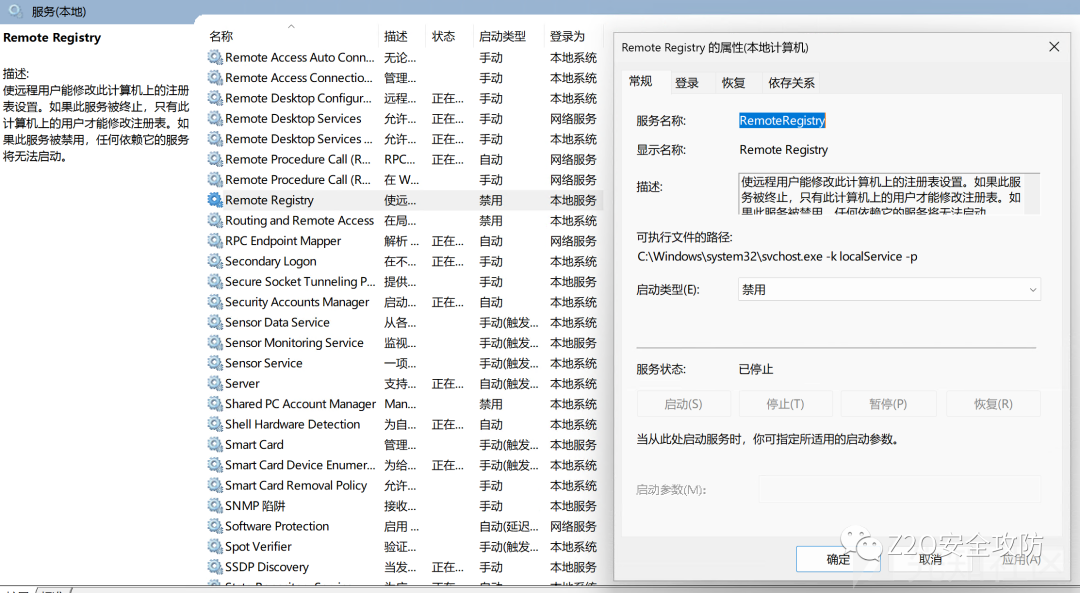Click gear icon of Sensor Monitoring Service
Image resolution: width=1080 pixels, height=593 pixels.
point(215,342)
